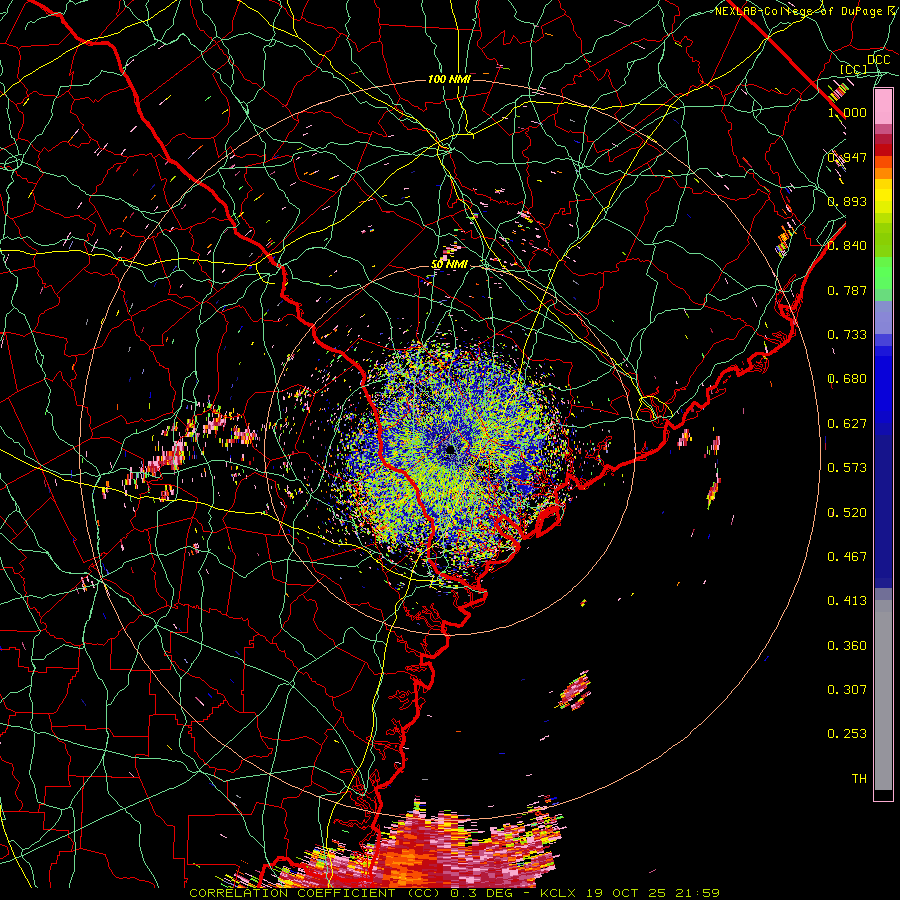Image resolution: width=900 pixels, height=900 pixels.
Task: Click the 0.413 legend value
Action: (x=847, y=601)
